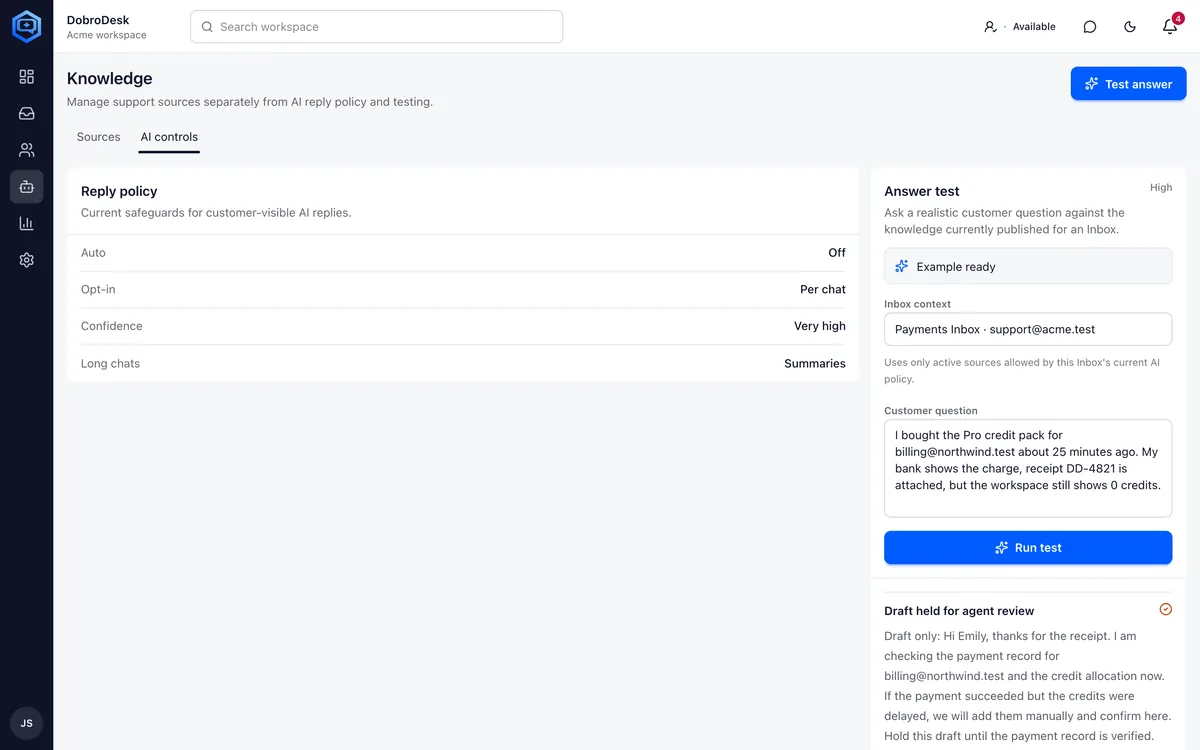This screenshot has height=750, width=1200.
Task: Click the Knowledge page heading
Action: [x=110, y=78]
